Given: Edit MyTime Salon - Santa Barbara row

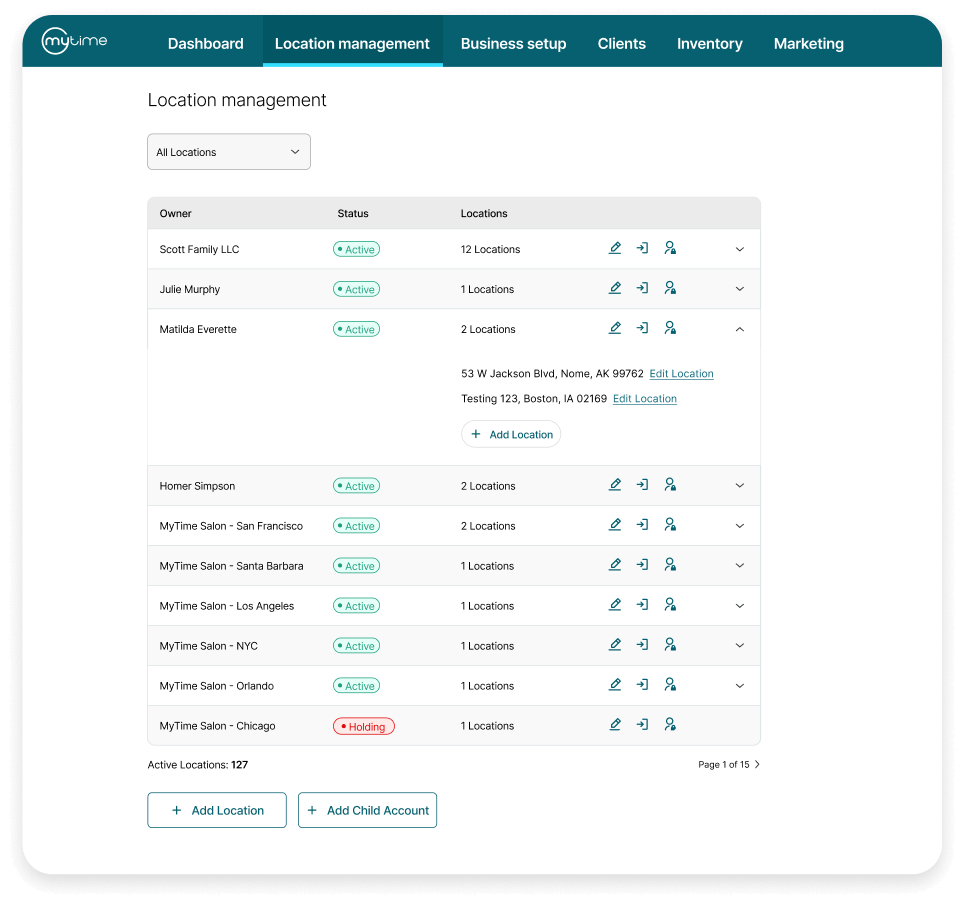Looking at the screenshot, I should tap(615, 565).
